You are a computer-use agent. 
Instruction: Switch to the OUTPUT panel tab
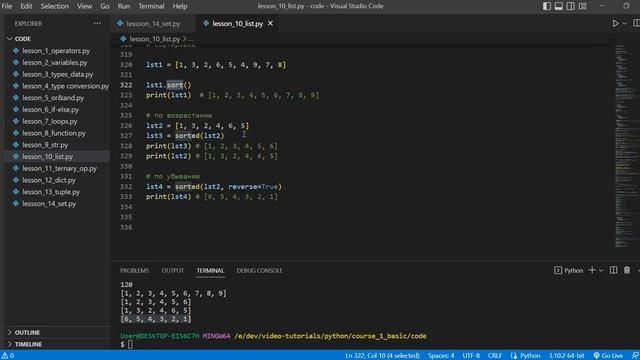[173, 271]
